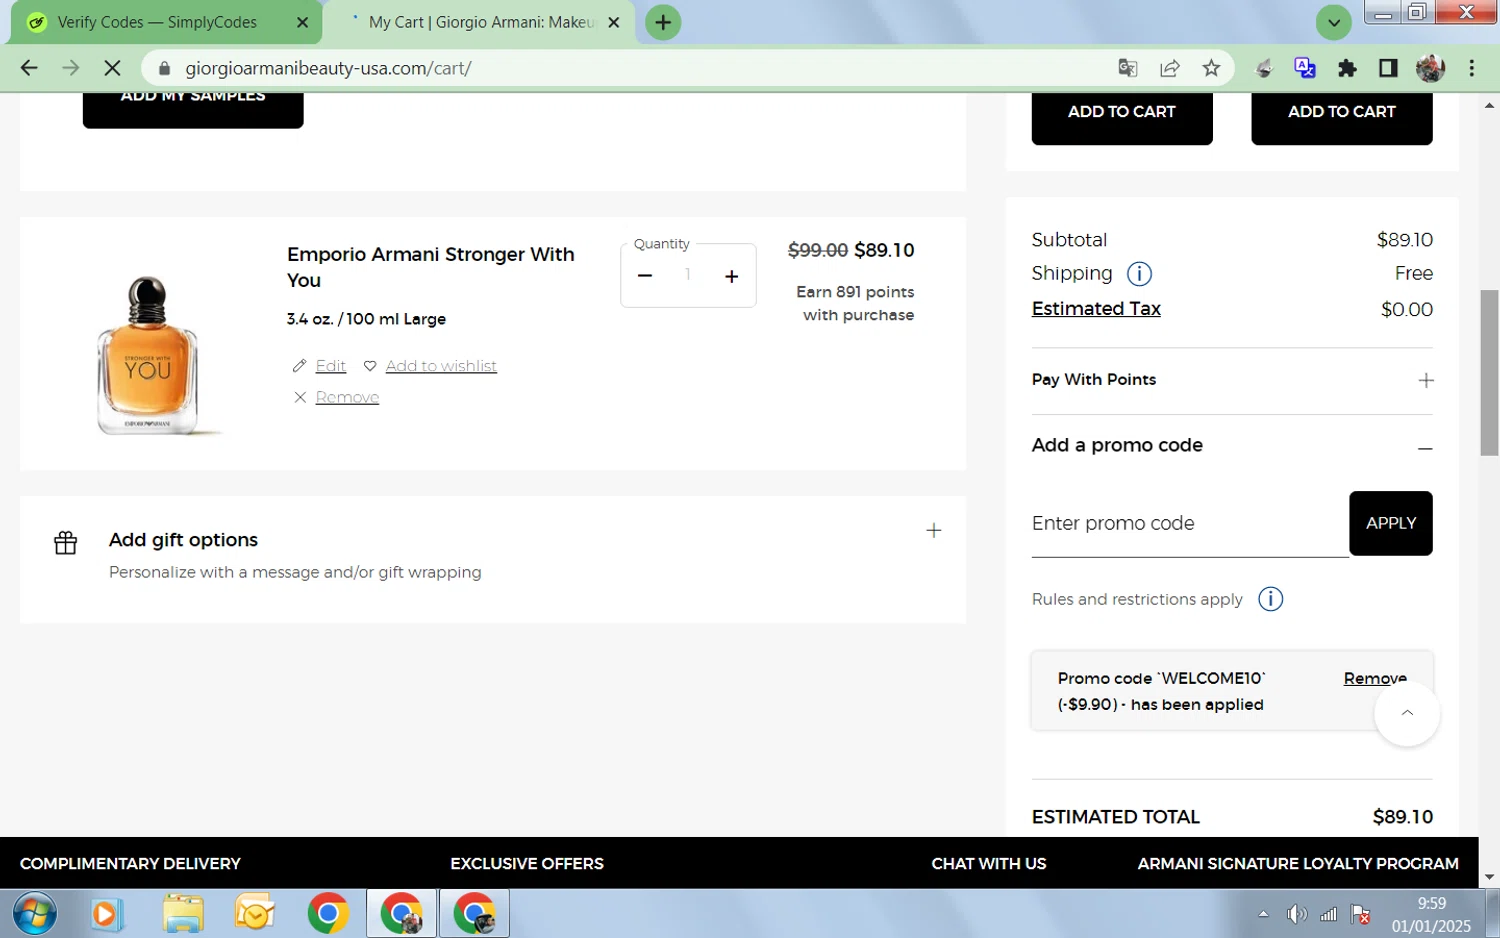Image resolution: width=1500 pixels, height=938 pixels.
Task: Expand Pay With Points section
Action: [x=1426, y=380]
